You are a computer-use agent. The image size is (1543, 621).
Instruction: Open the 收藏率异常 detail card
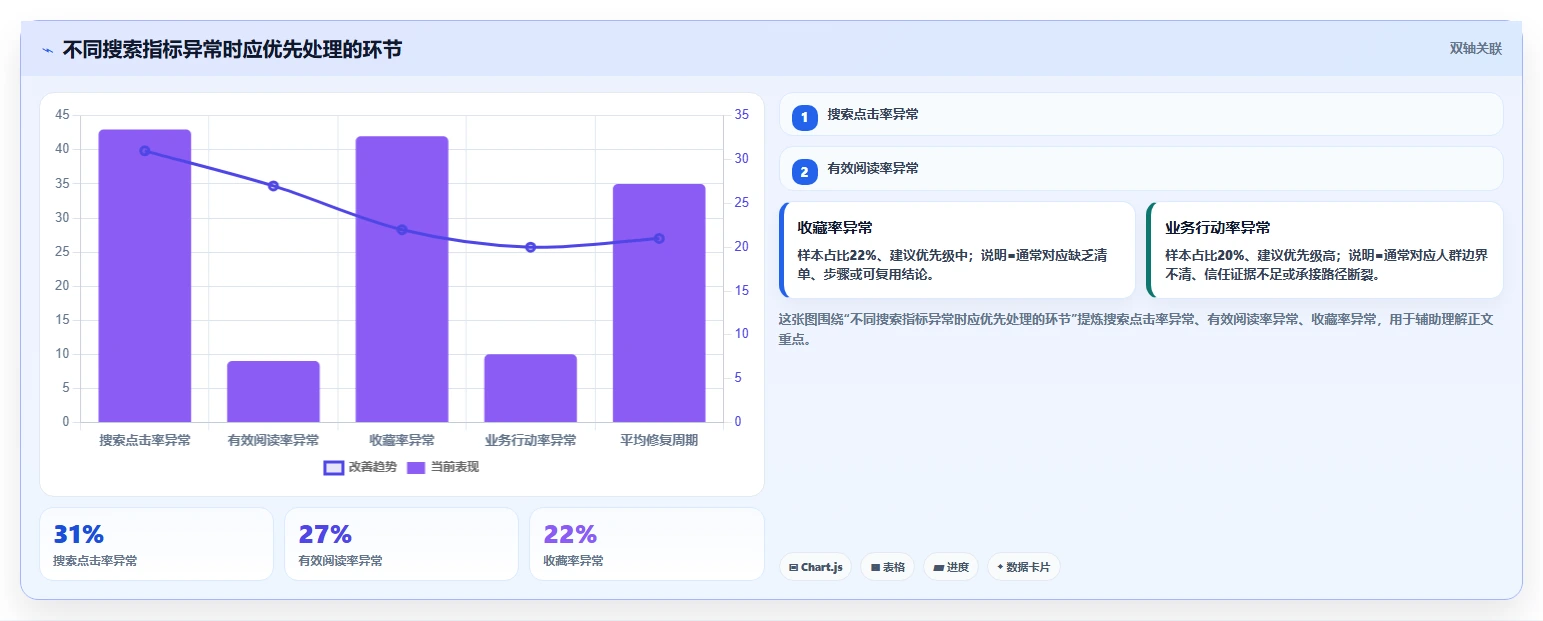[x=957, y=250]
